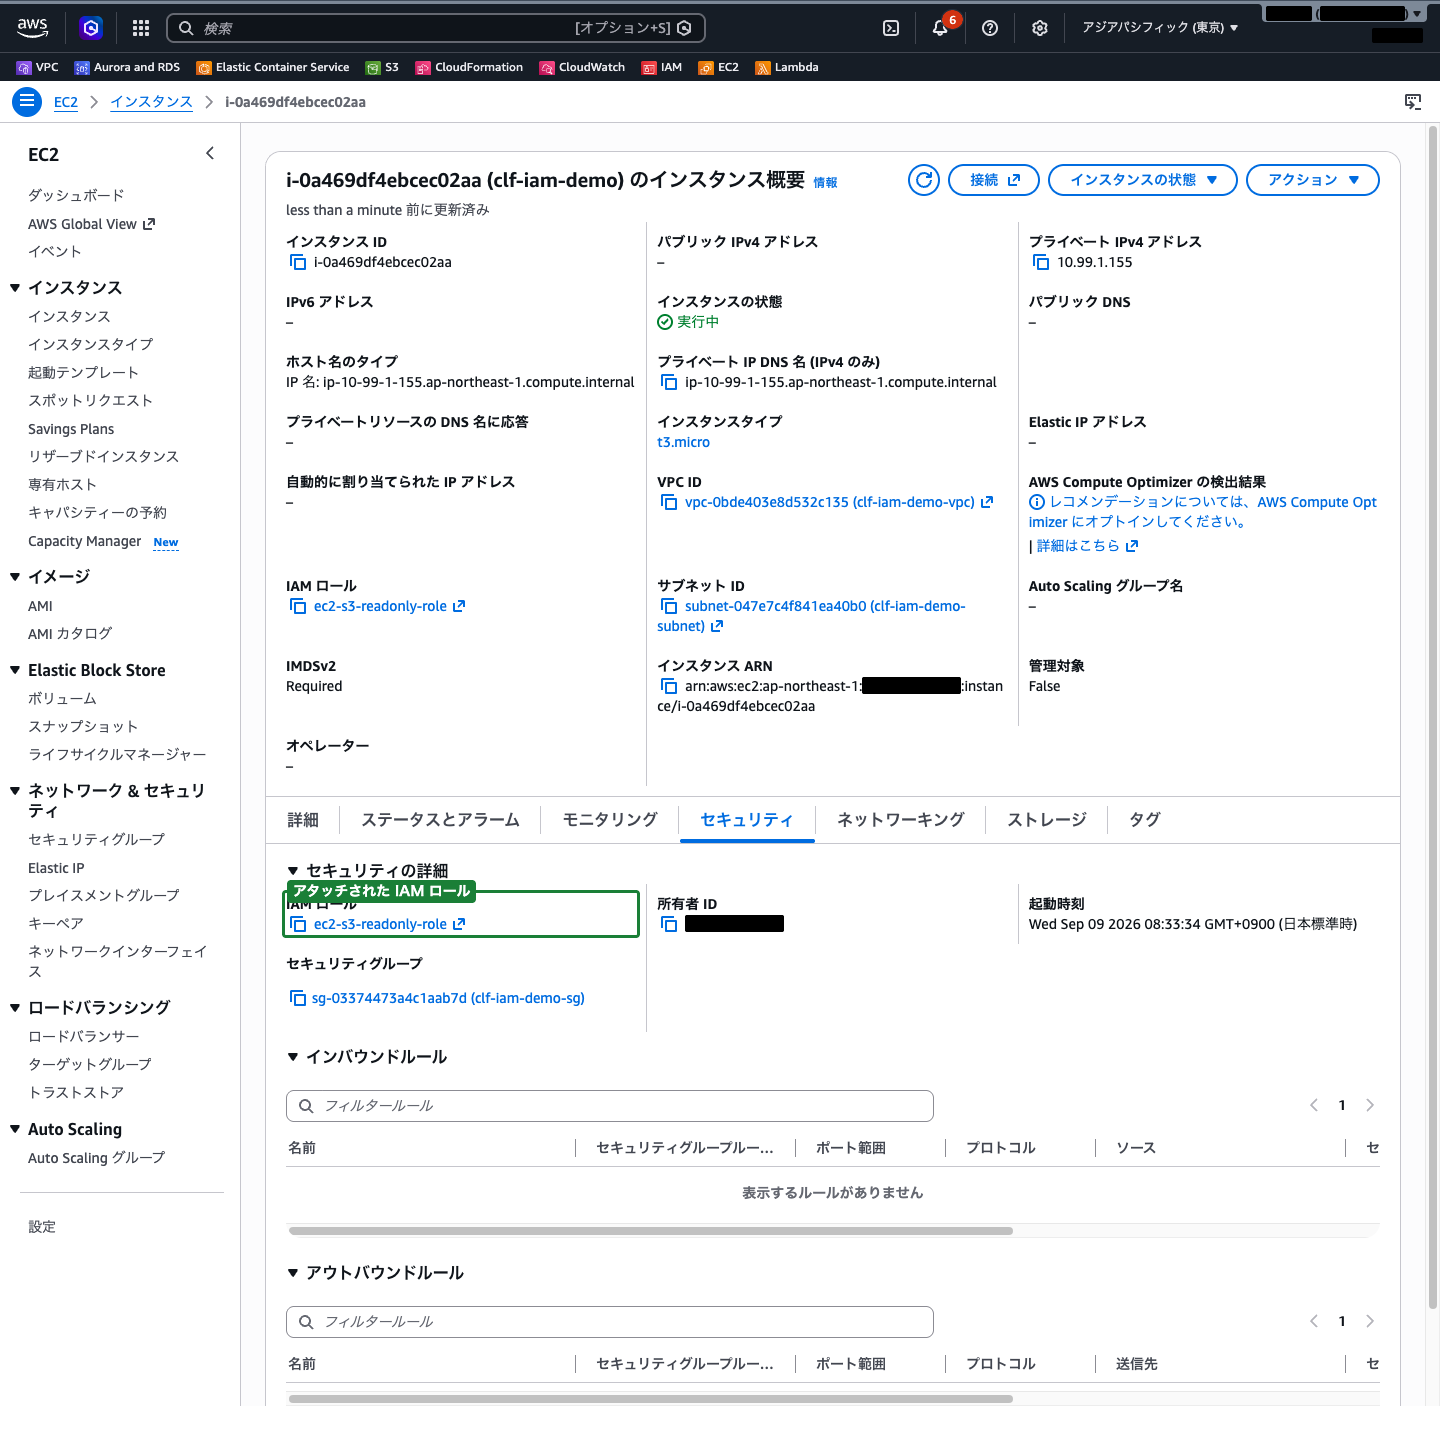
Task: Click the inbound rules horizontal scrollbar
Action: [651, 1231]
